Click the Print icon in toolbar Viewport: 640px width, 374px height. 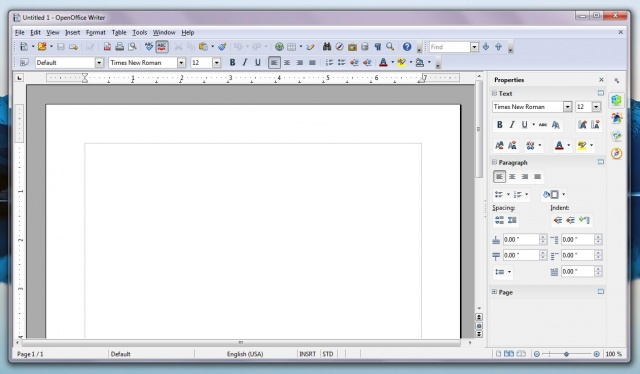[120, 47]
